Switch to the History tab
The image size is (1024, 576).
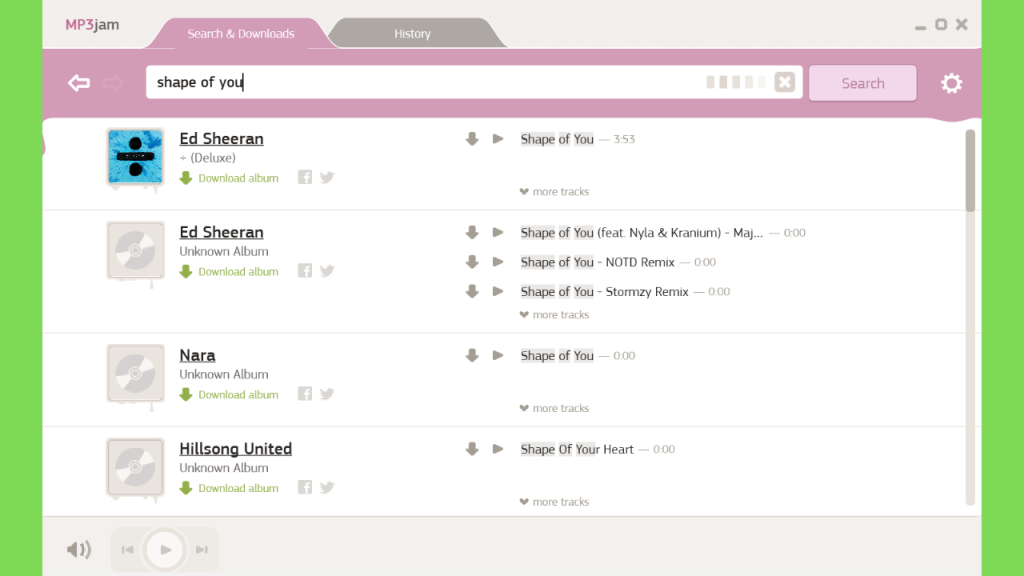(413, 33)
